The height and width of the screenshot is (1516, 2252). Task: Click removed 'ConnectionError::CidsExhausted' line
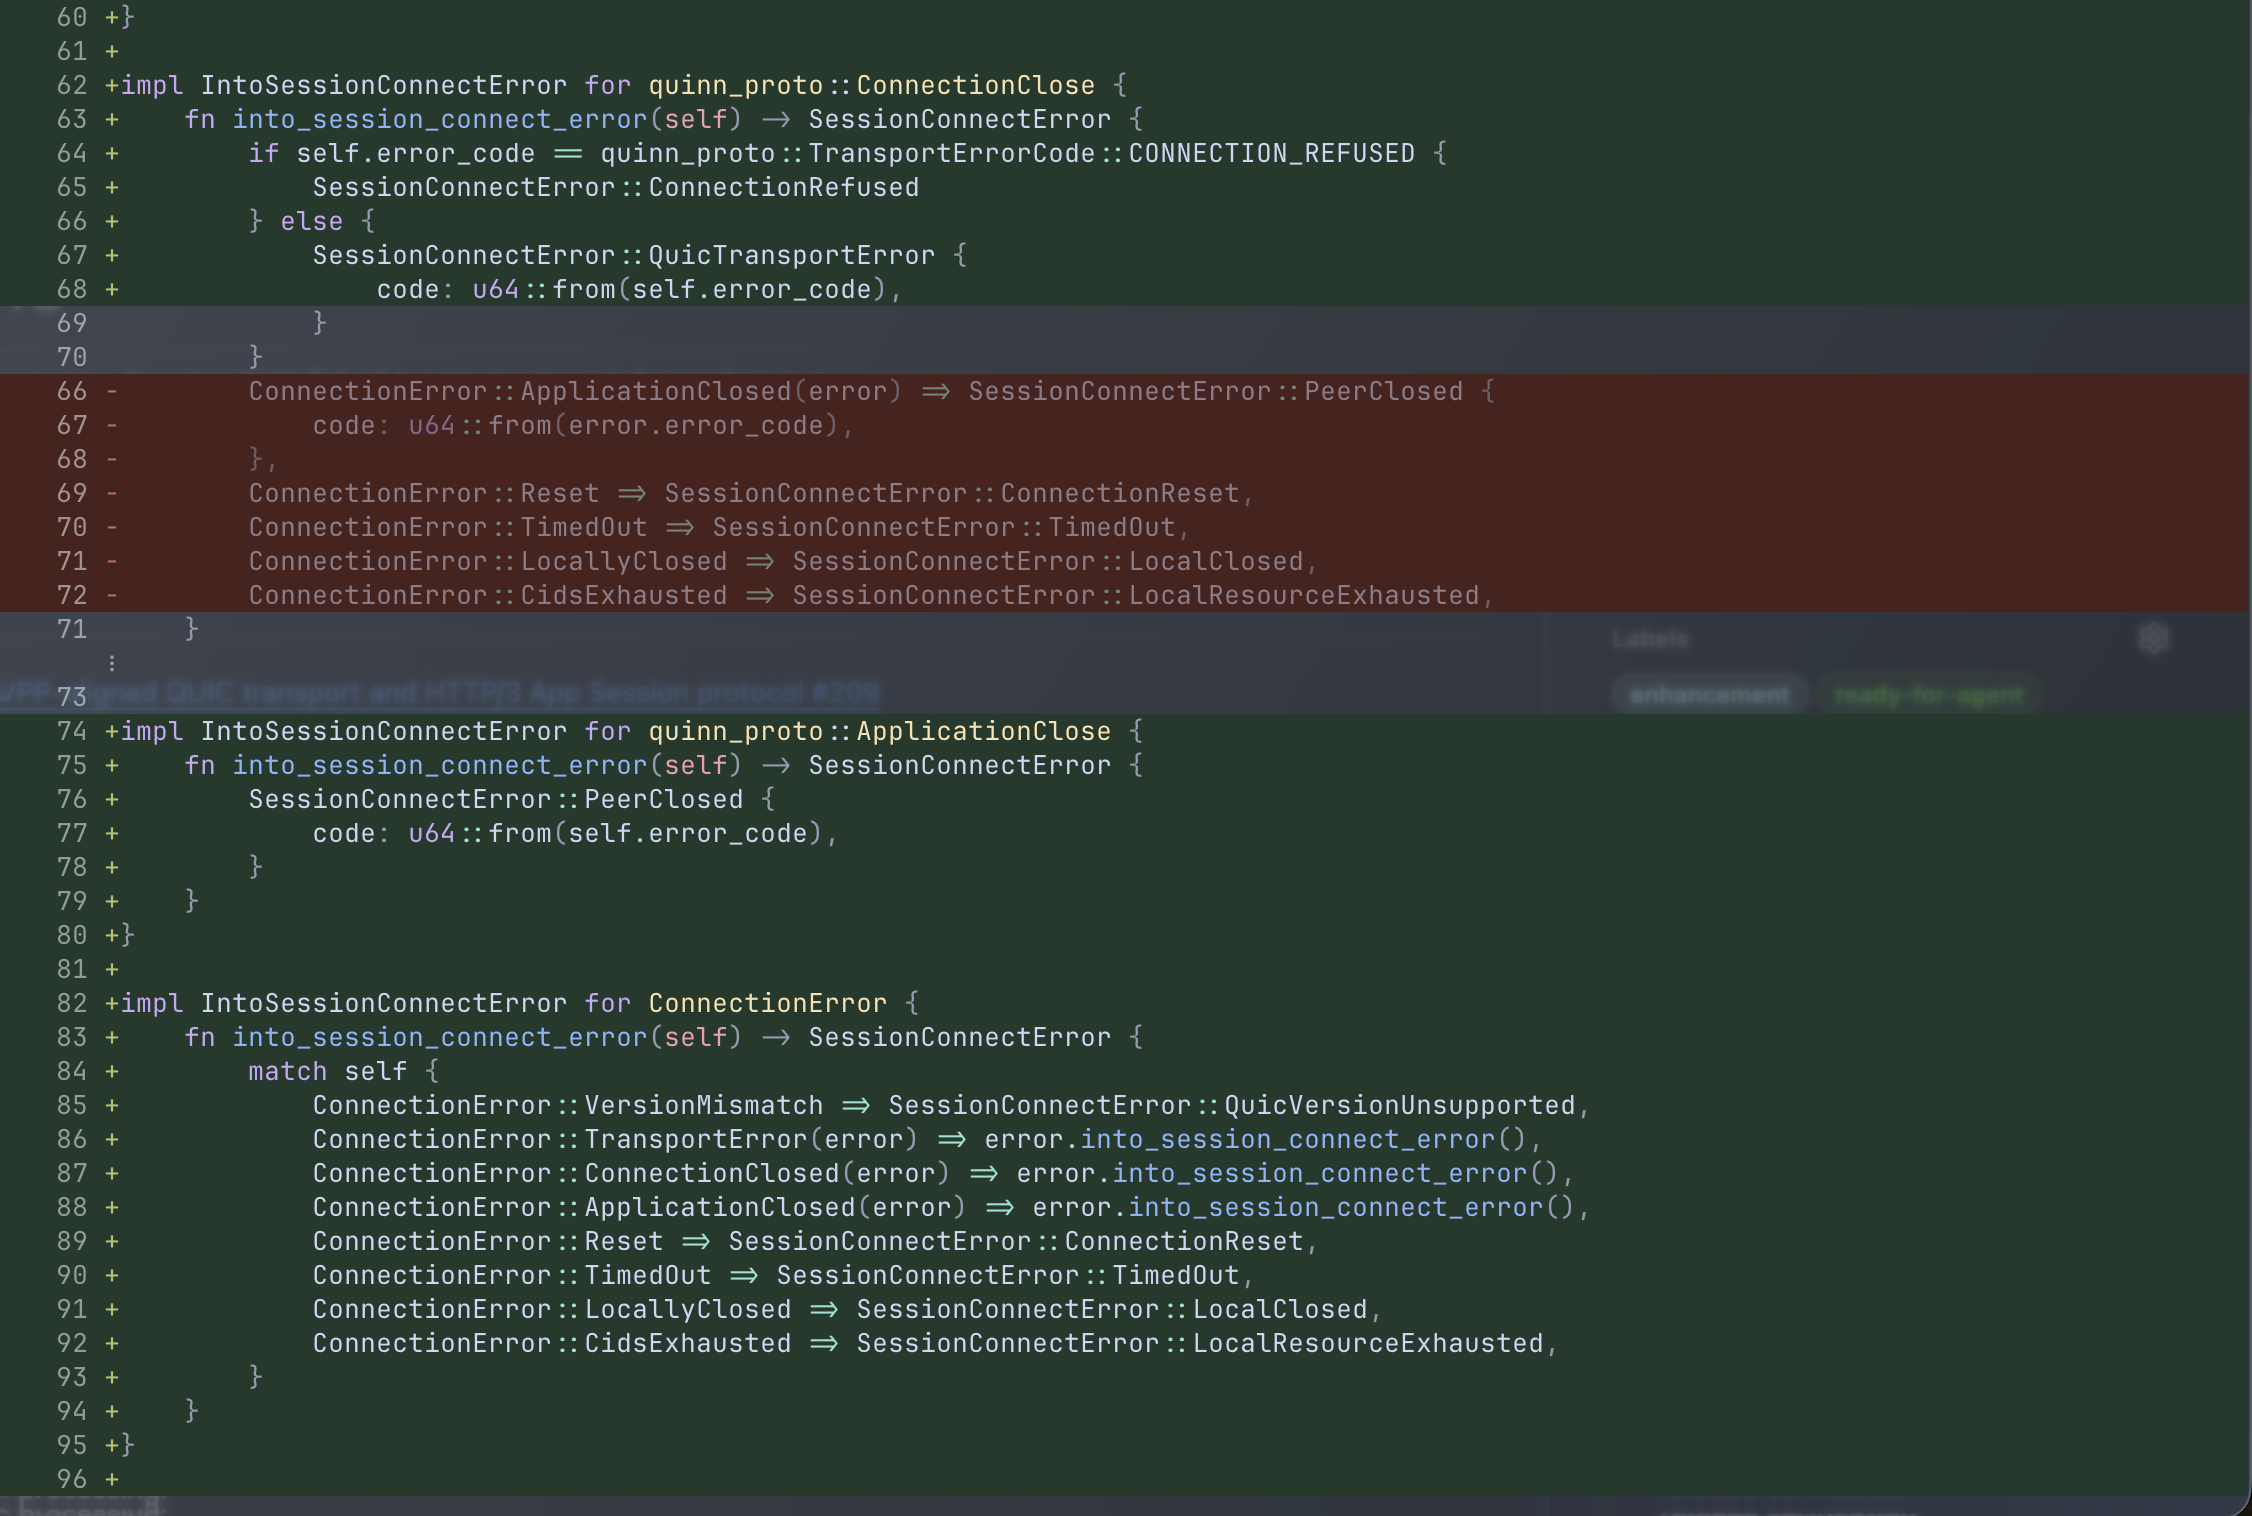click(487, 595)
